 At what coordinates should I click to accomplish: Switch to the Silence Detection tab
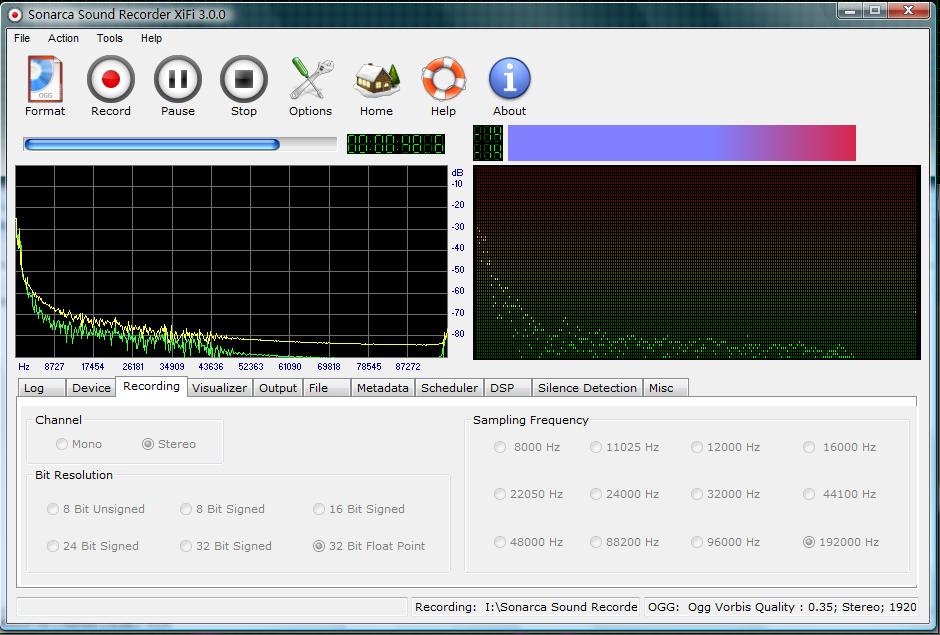click(x=587, y=387)
